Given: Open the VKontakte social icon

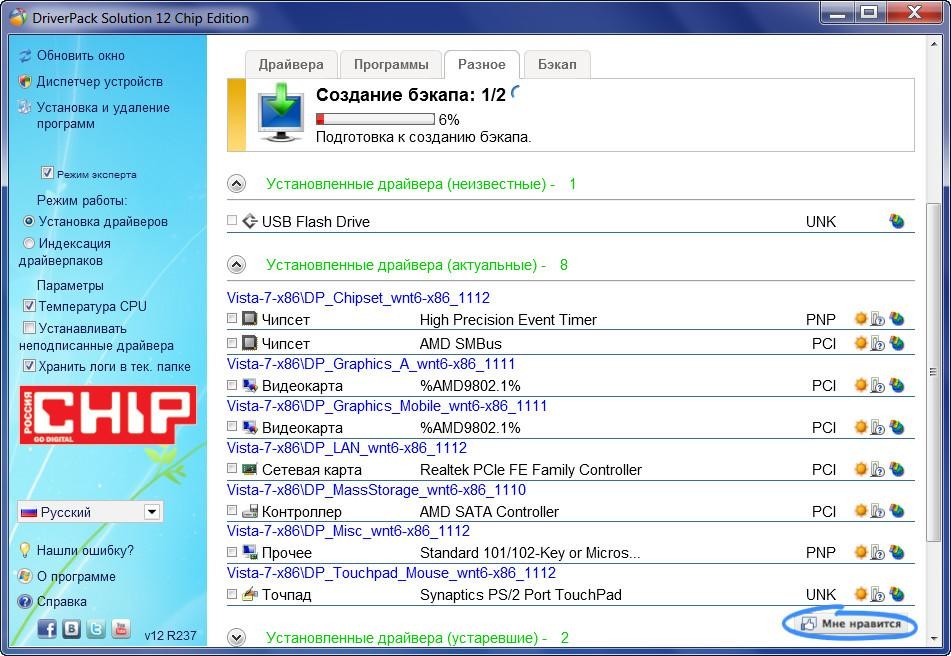Looking at the screenshot, I should [x=72, y=629].
